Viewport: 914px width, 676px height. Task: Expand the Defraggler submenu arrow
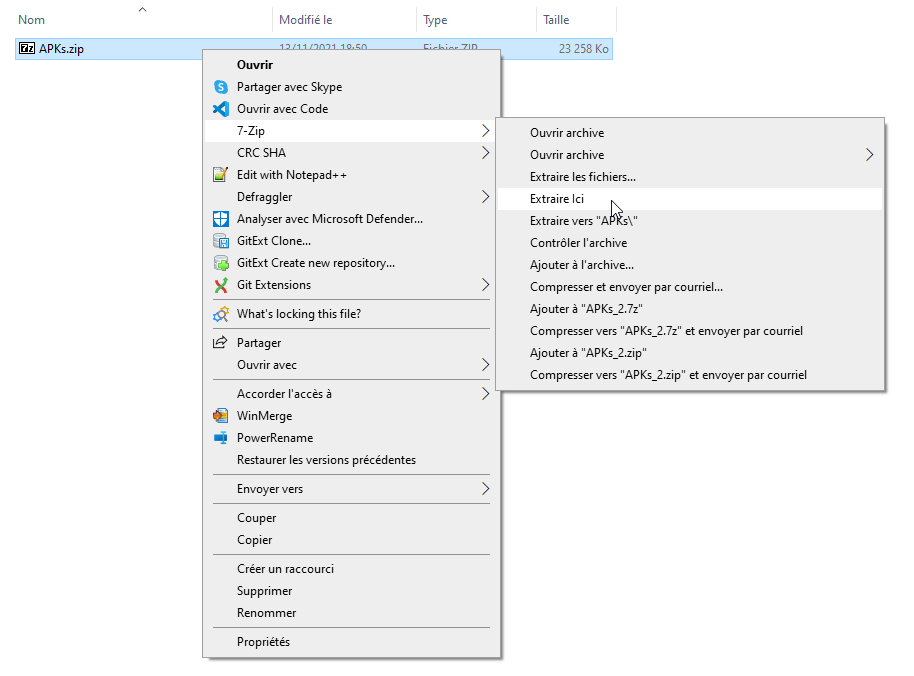click(x=485, y=197)
